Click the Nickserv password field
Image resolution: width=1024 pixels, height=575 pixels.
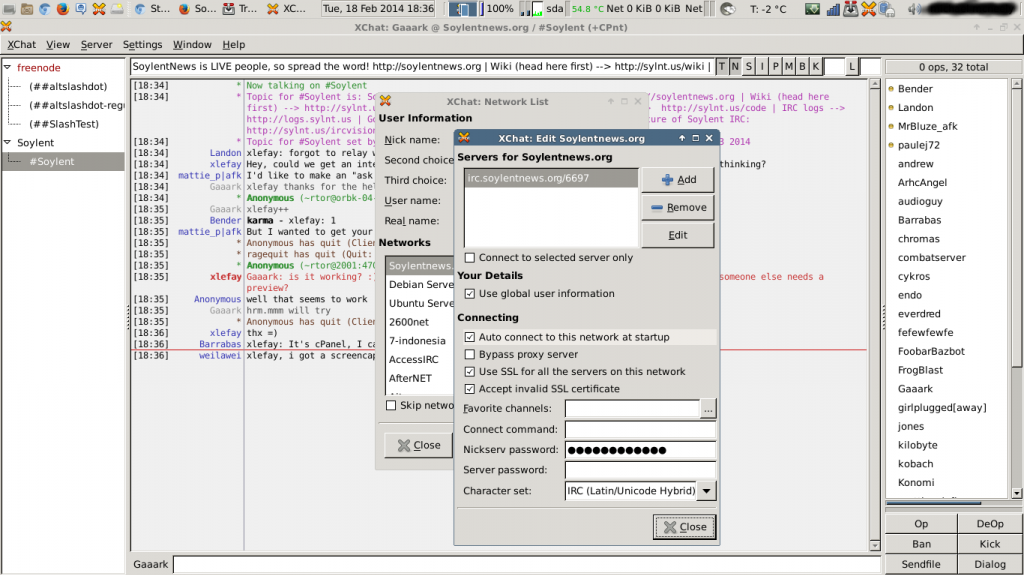point(640,450)
